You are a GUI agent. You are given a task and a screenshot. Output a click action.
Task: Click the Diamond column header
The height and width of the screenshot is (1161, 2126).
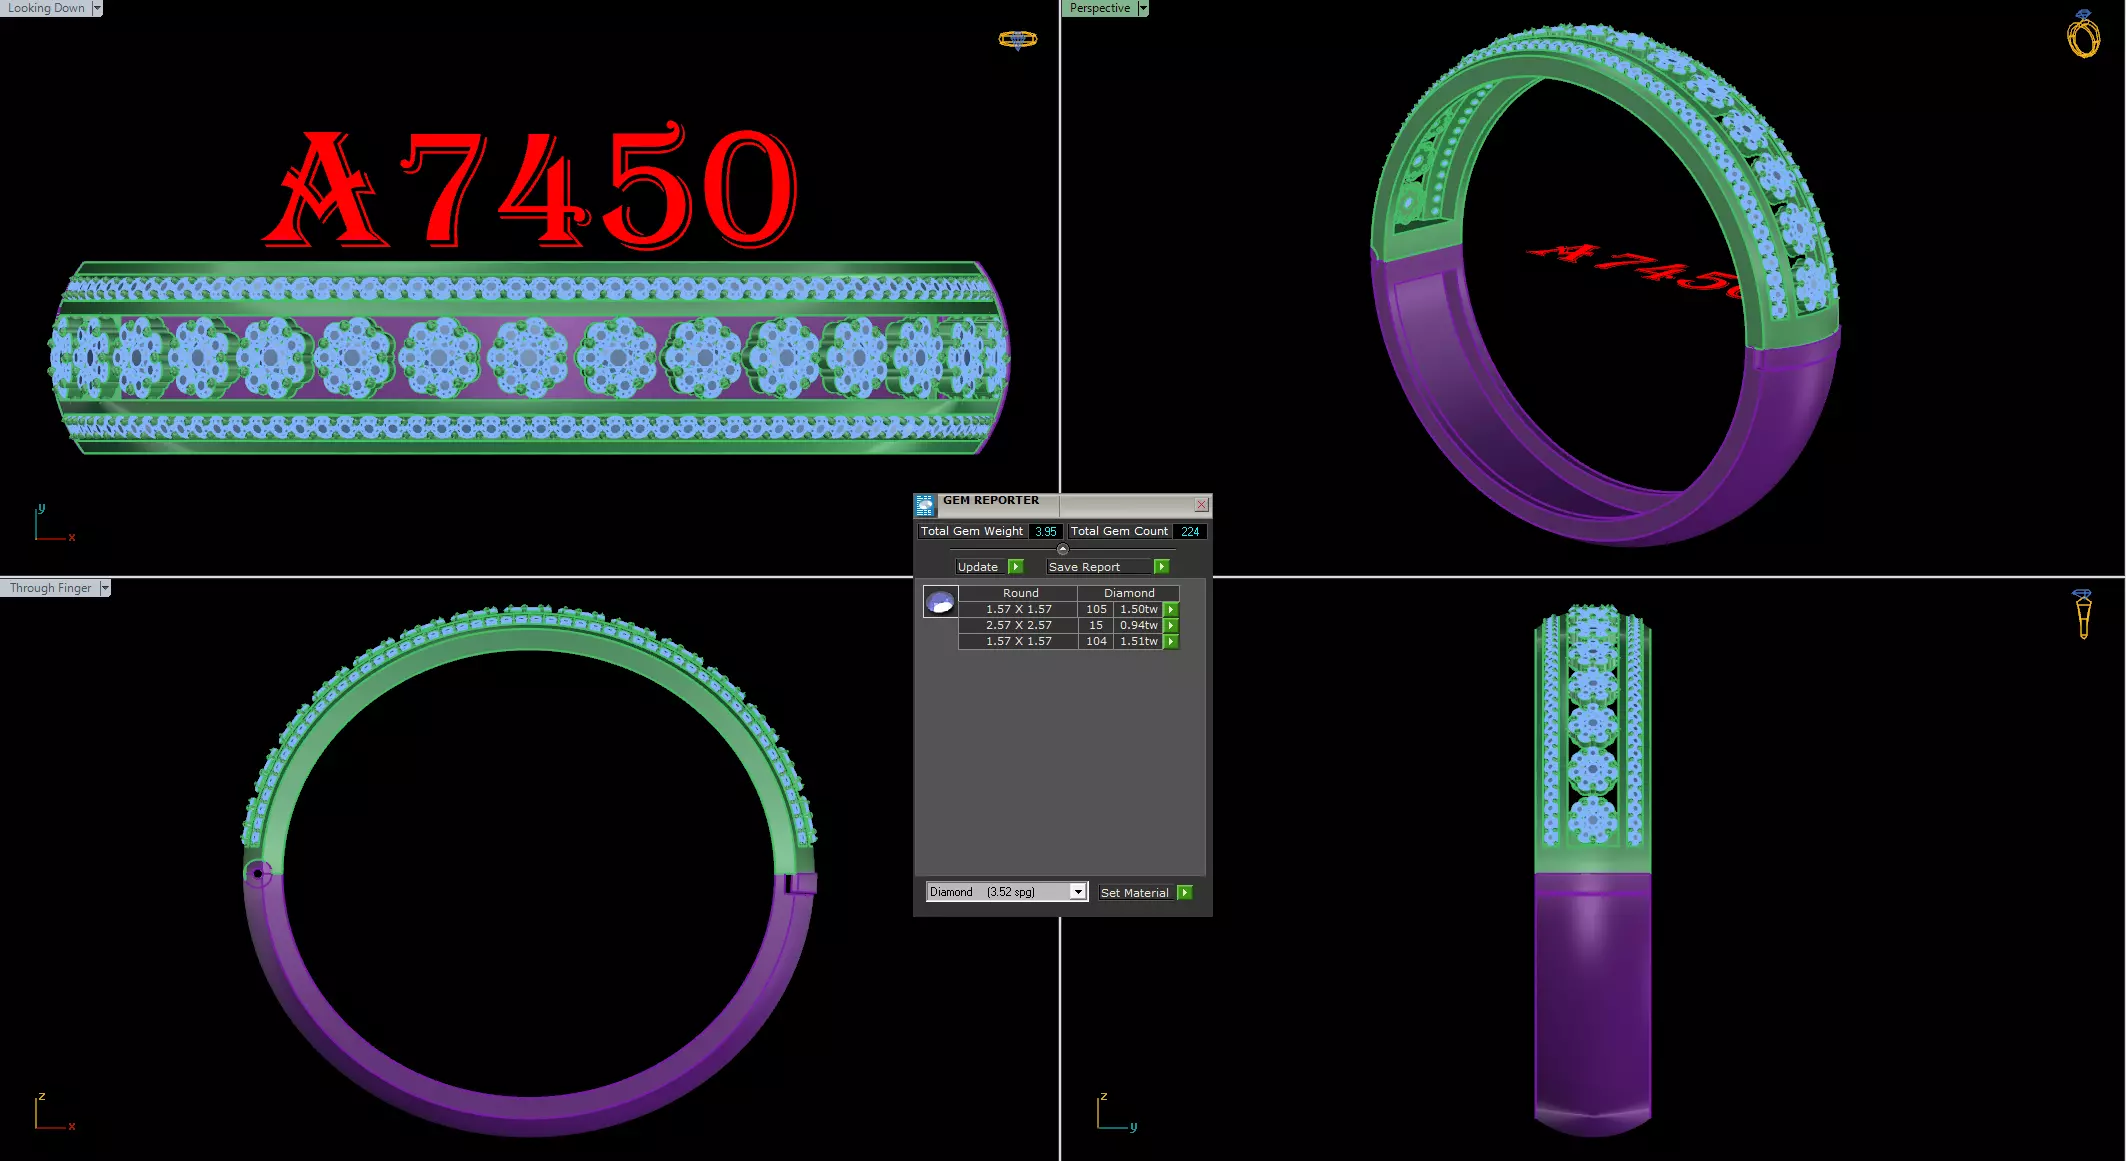(1129, 593)
